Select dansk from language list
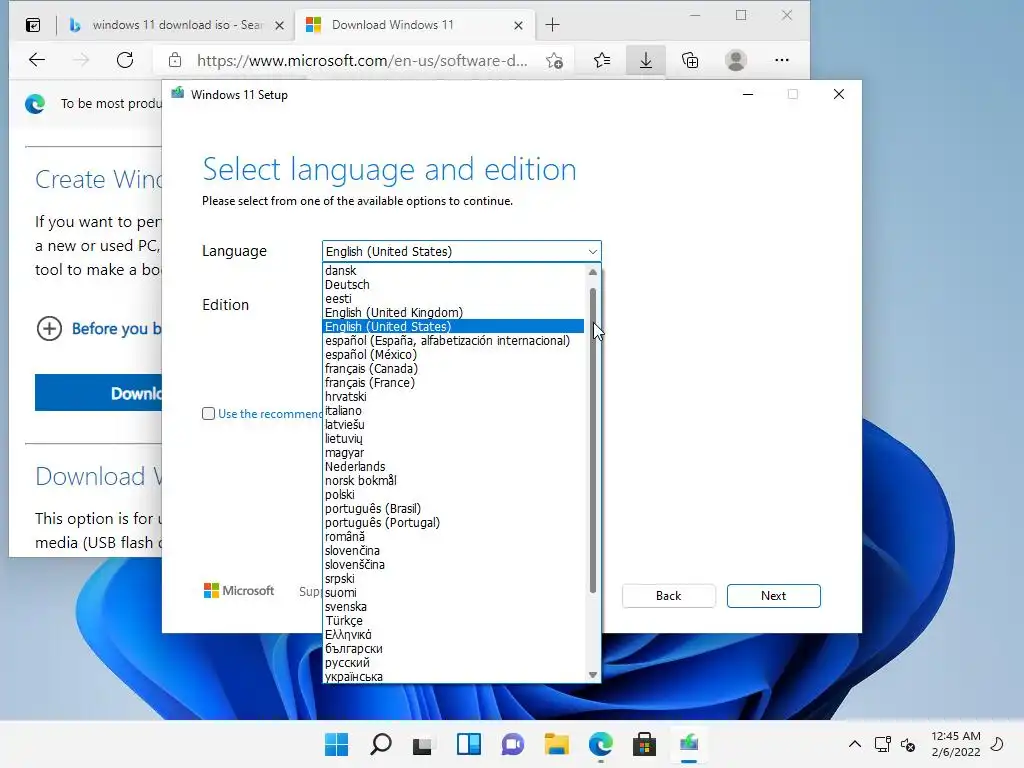The height and width of the screenshot is (768, 1024). [x=454, y=270]
